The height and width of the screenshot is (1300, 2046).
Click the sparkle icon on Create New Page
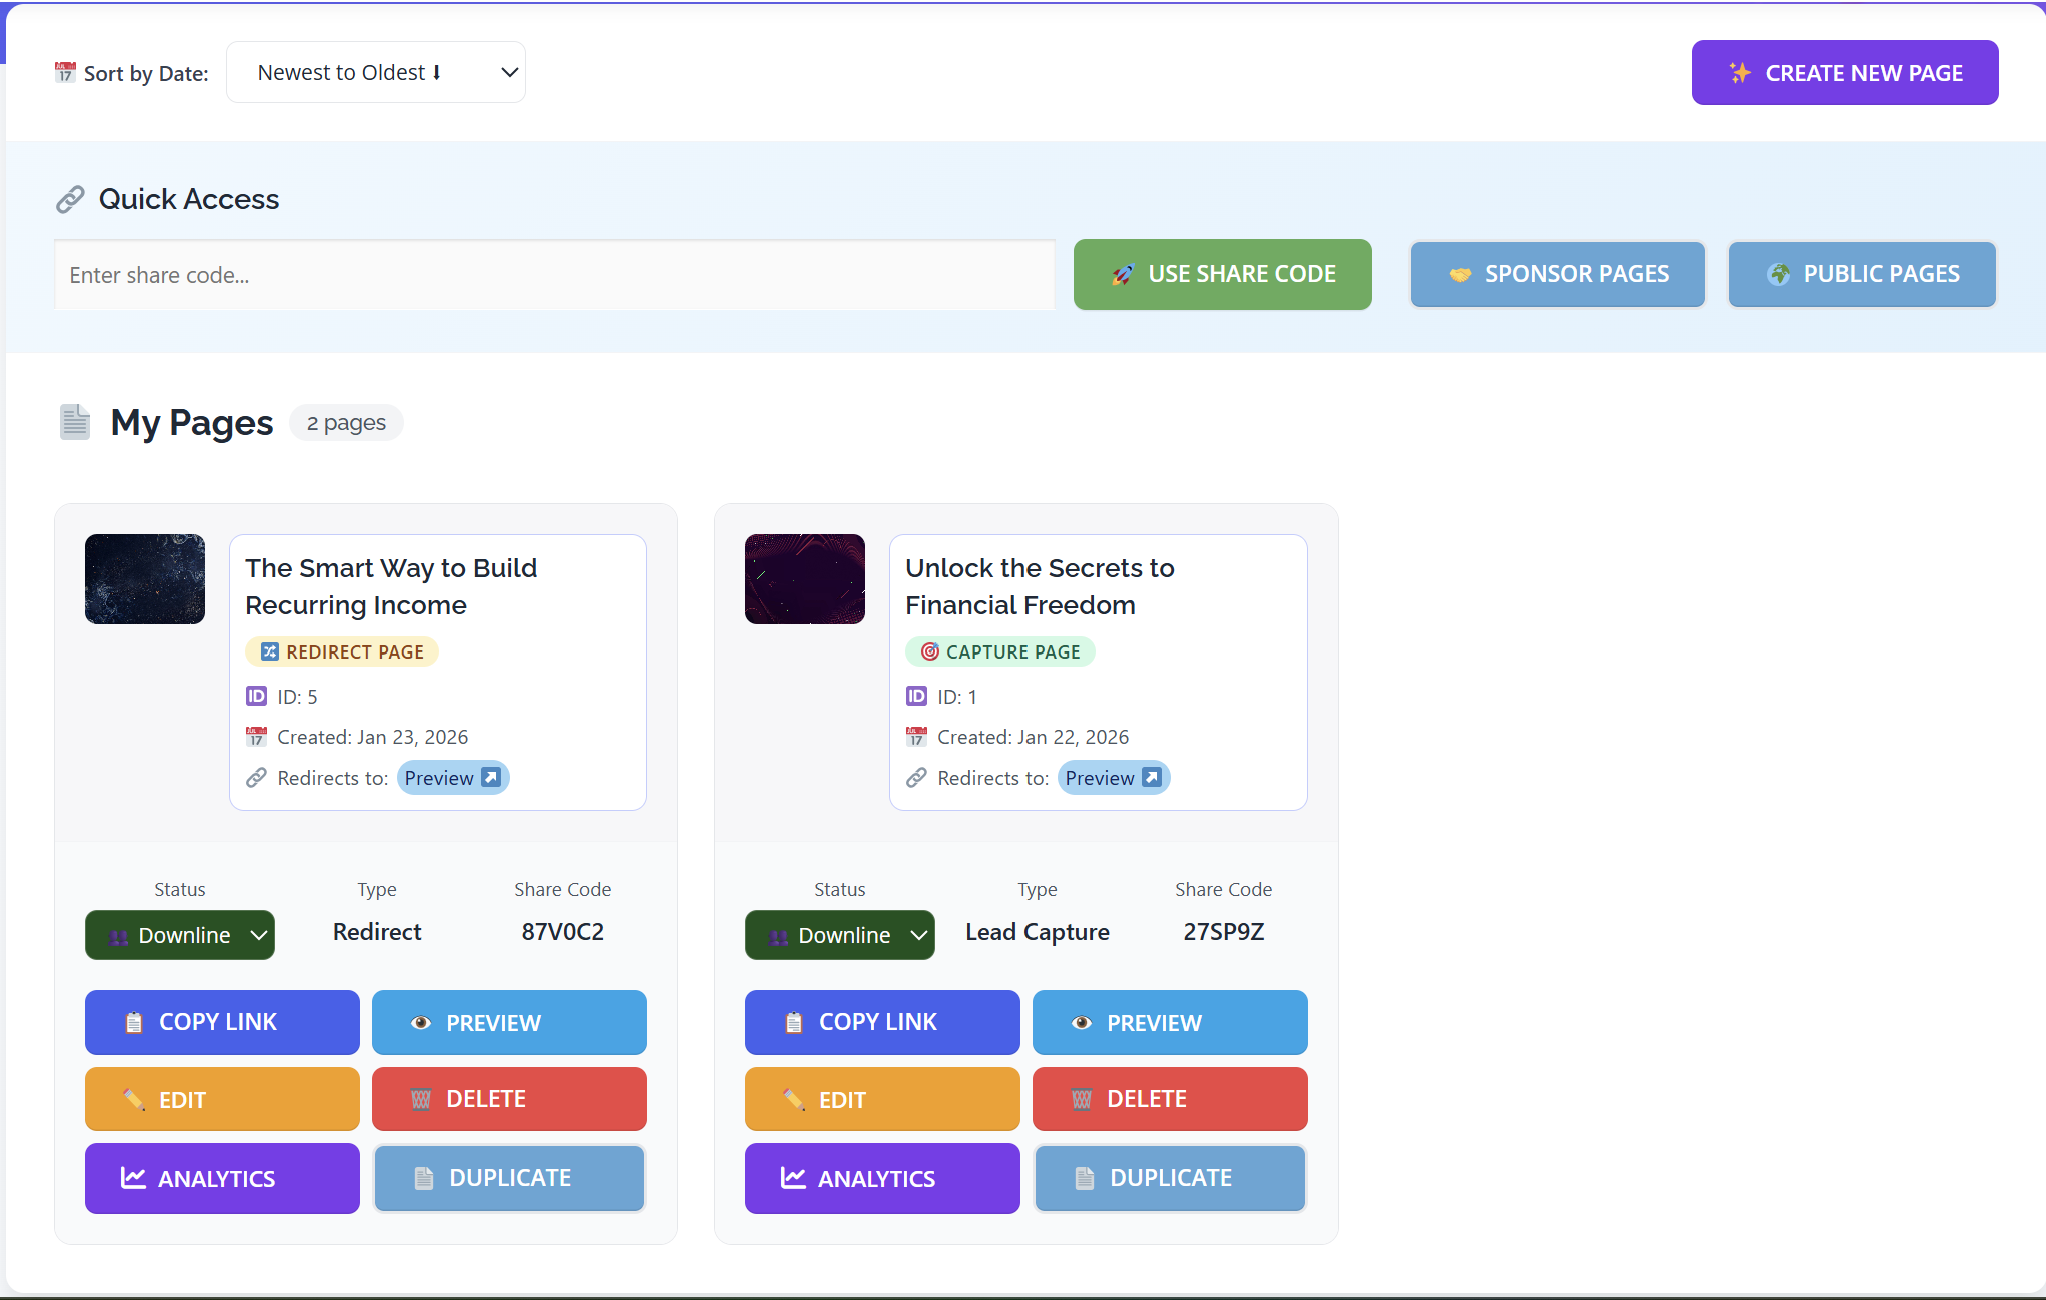[x=1740, y=73]
